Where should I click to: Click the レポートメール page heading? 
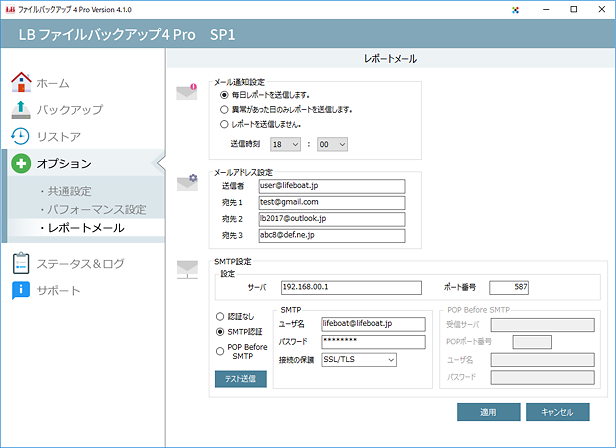click(390, 59)
